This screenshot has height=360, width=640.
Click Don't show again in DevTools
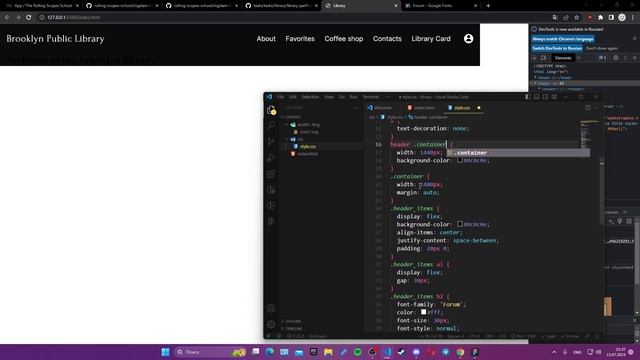coord(602,48)
